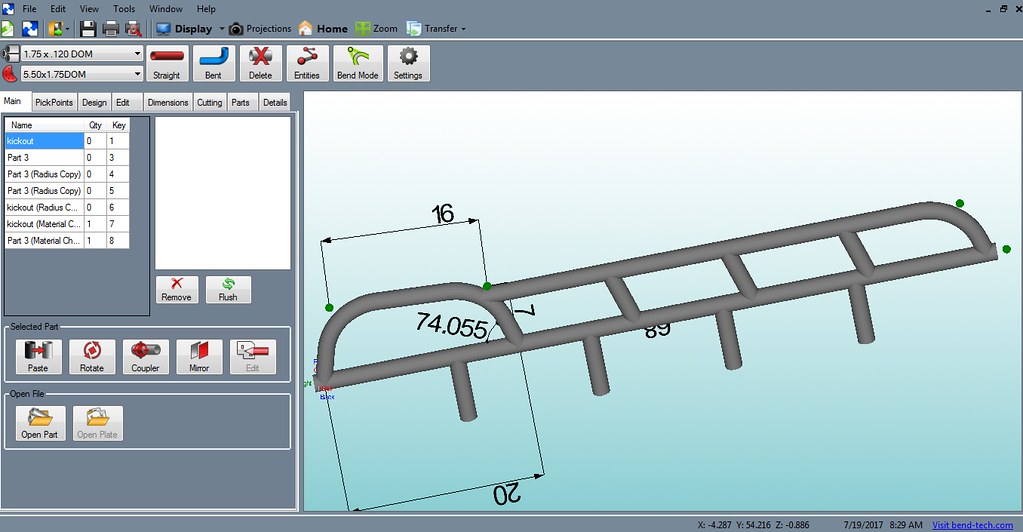Click the Remove button
This screenshot has height=532, width=1023.
point(177,289)
